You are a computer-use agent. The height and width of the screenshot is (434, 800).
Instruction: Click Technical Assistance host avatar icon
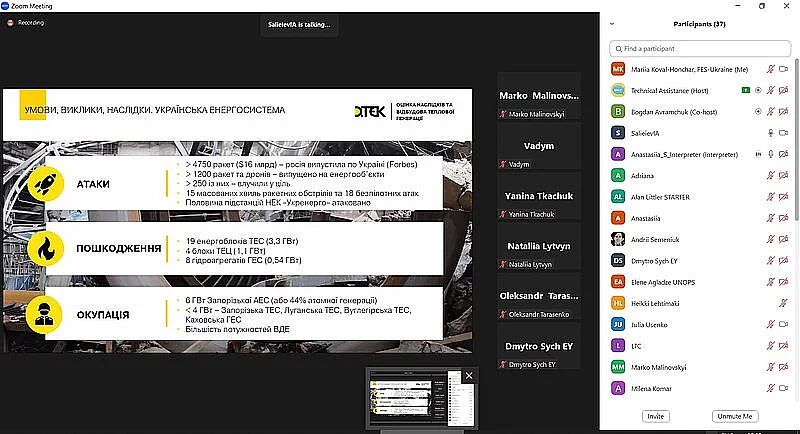coord(618,90)
